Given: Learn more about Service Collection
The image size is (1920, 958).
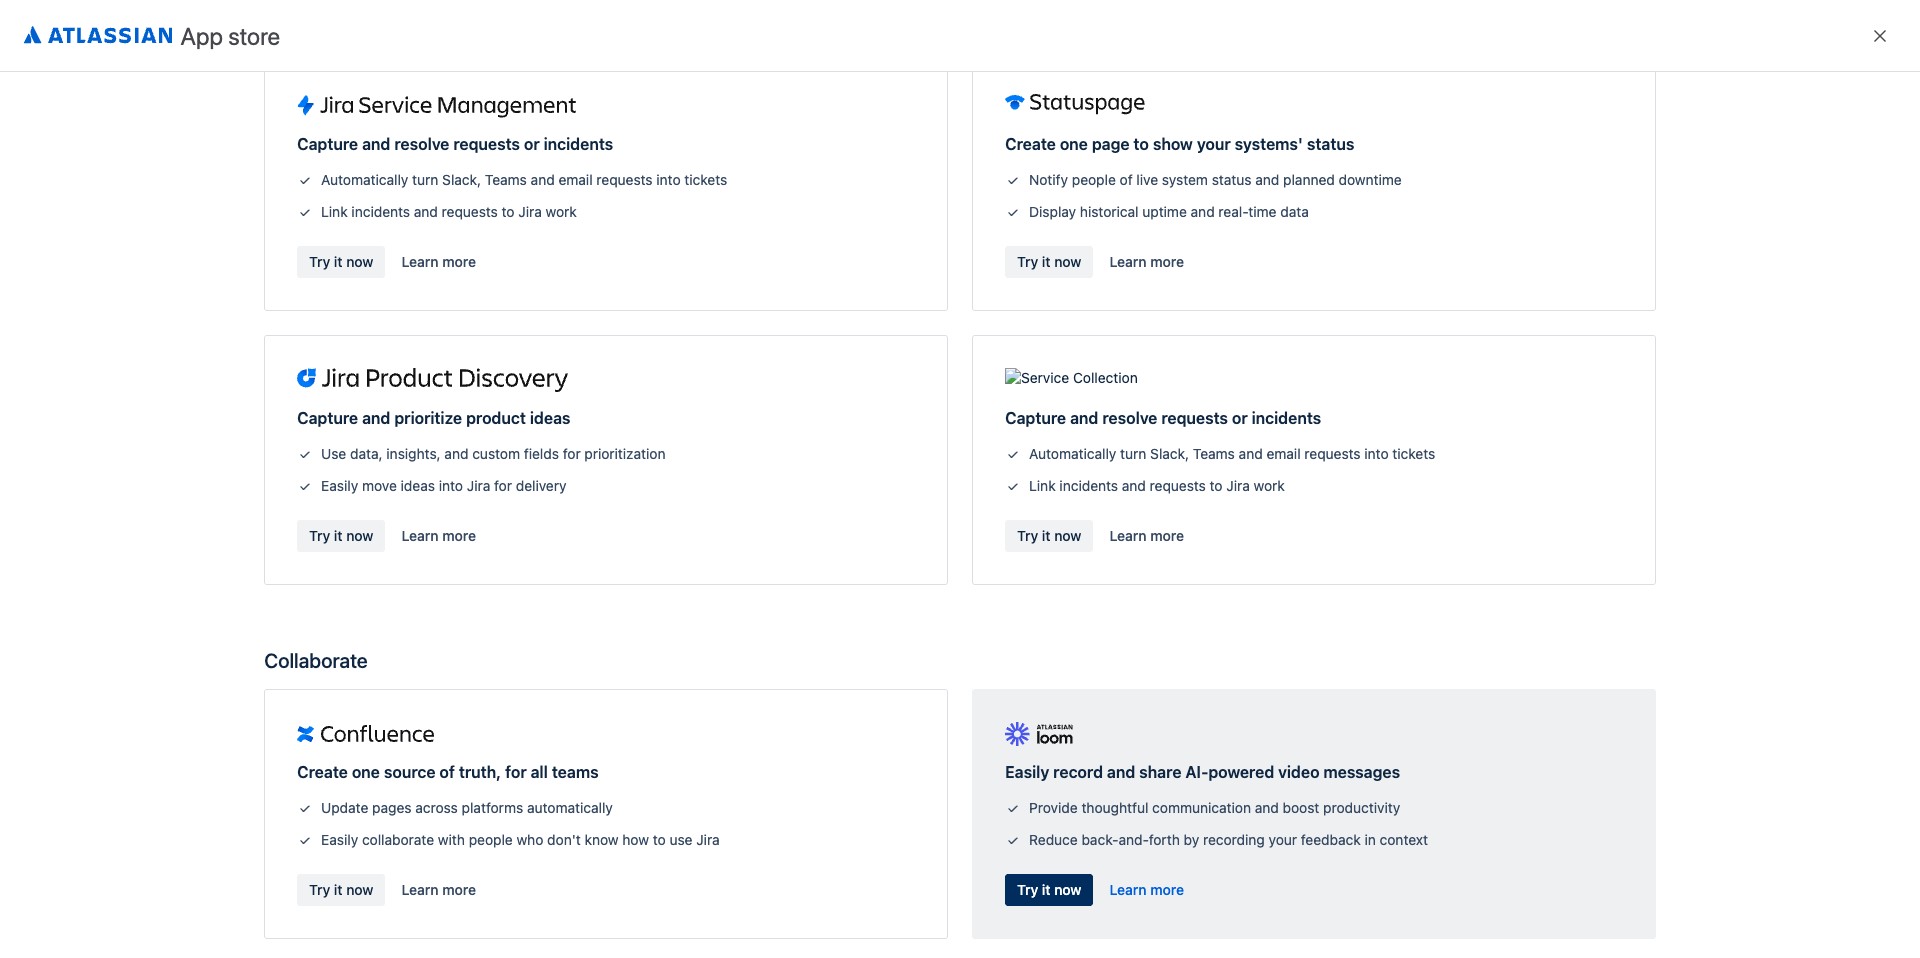Looking at the screenshot, I should point(1147,536).
